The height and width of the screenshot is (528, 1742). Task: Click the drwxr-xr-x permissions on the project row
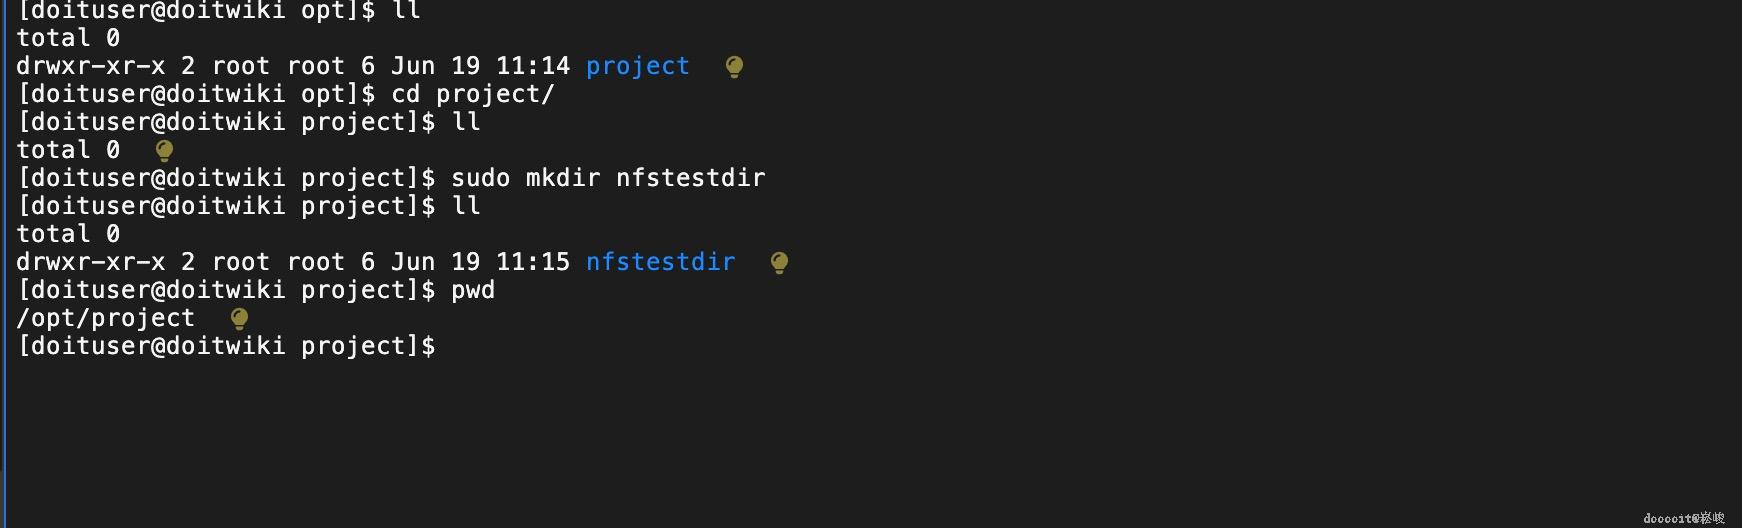91,66
